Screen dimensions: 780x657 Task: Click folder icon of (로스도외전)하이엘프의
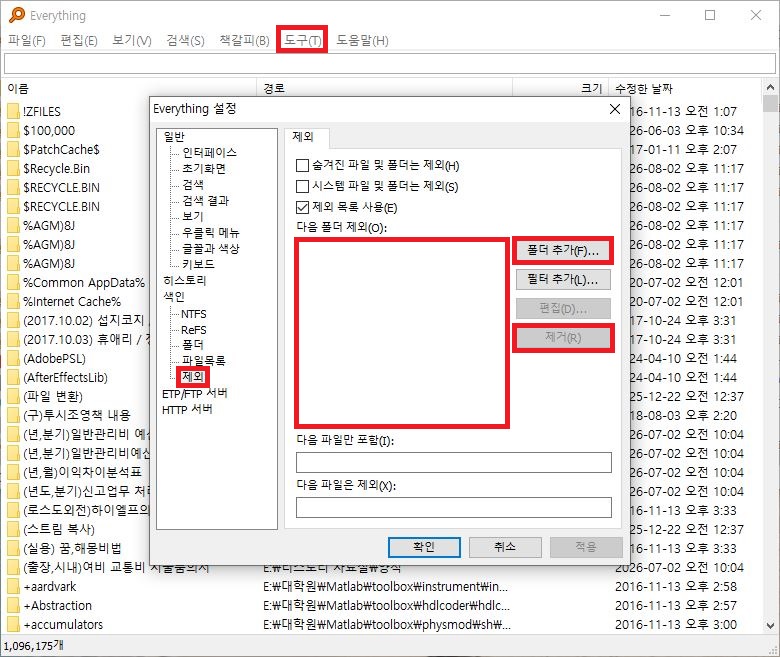[13, 510]
